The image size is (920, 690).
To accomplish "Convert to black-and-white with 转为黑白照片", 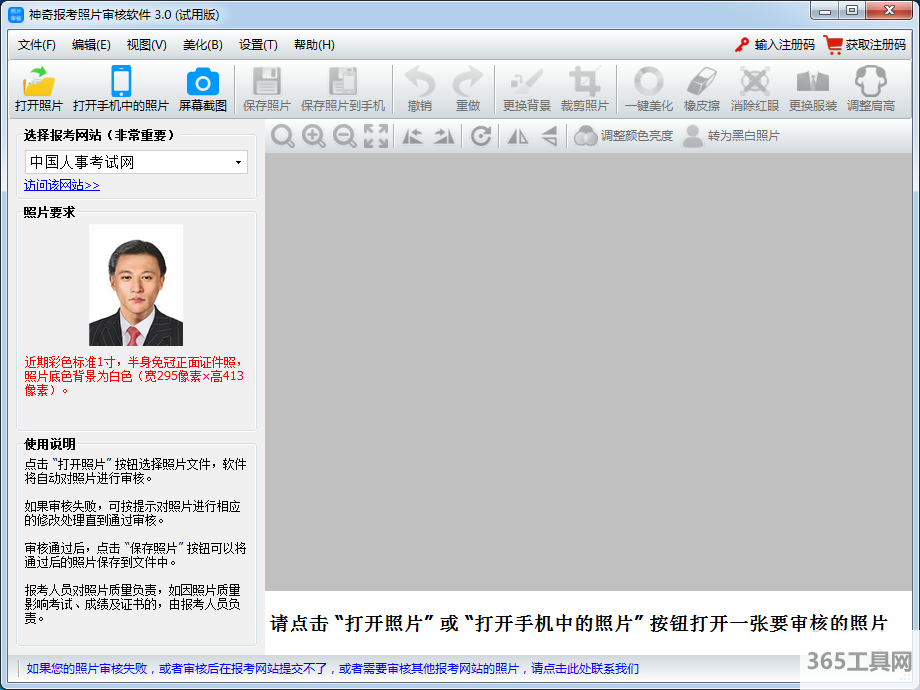I will tap(731, 136).
